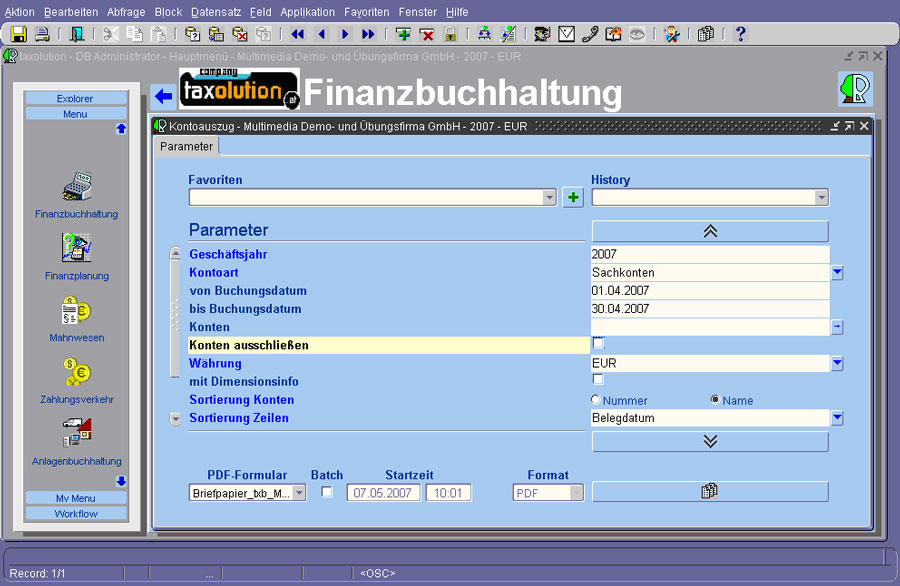
Task: Click the My Menu button in sidebar
Action: 75,498
